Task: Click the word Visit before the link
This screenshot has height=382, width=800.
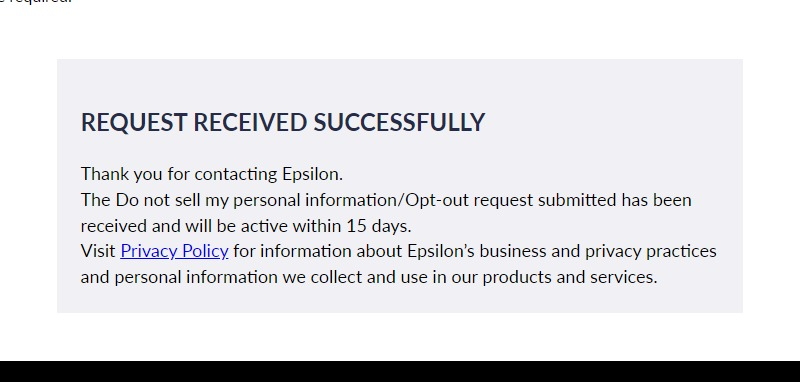Action: (x=98, y=251)
